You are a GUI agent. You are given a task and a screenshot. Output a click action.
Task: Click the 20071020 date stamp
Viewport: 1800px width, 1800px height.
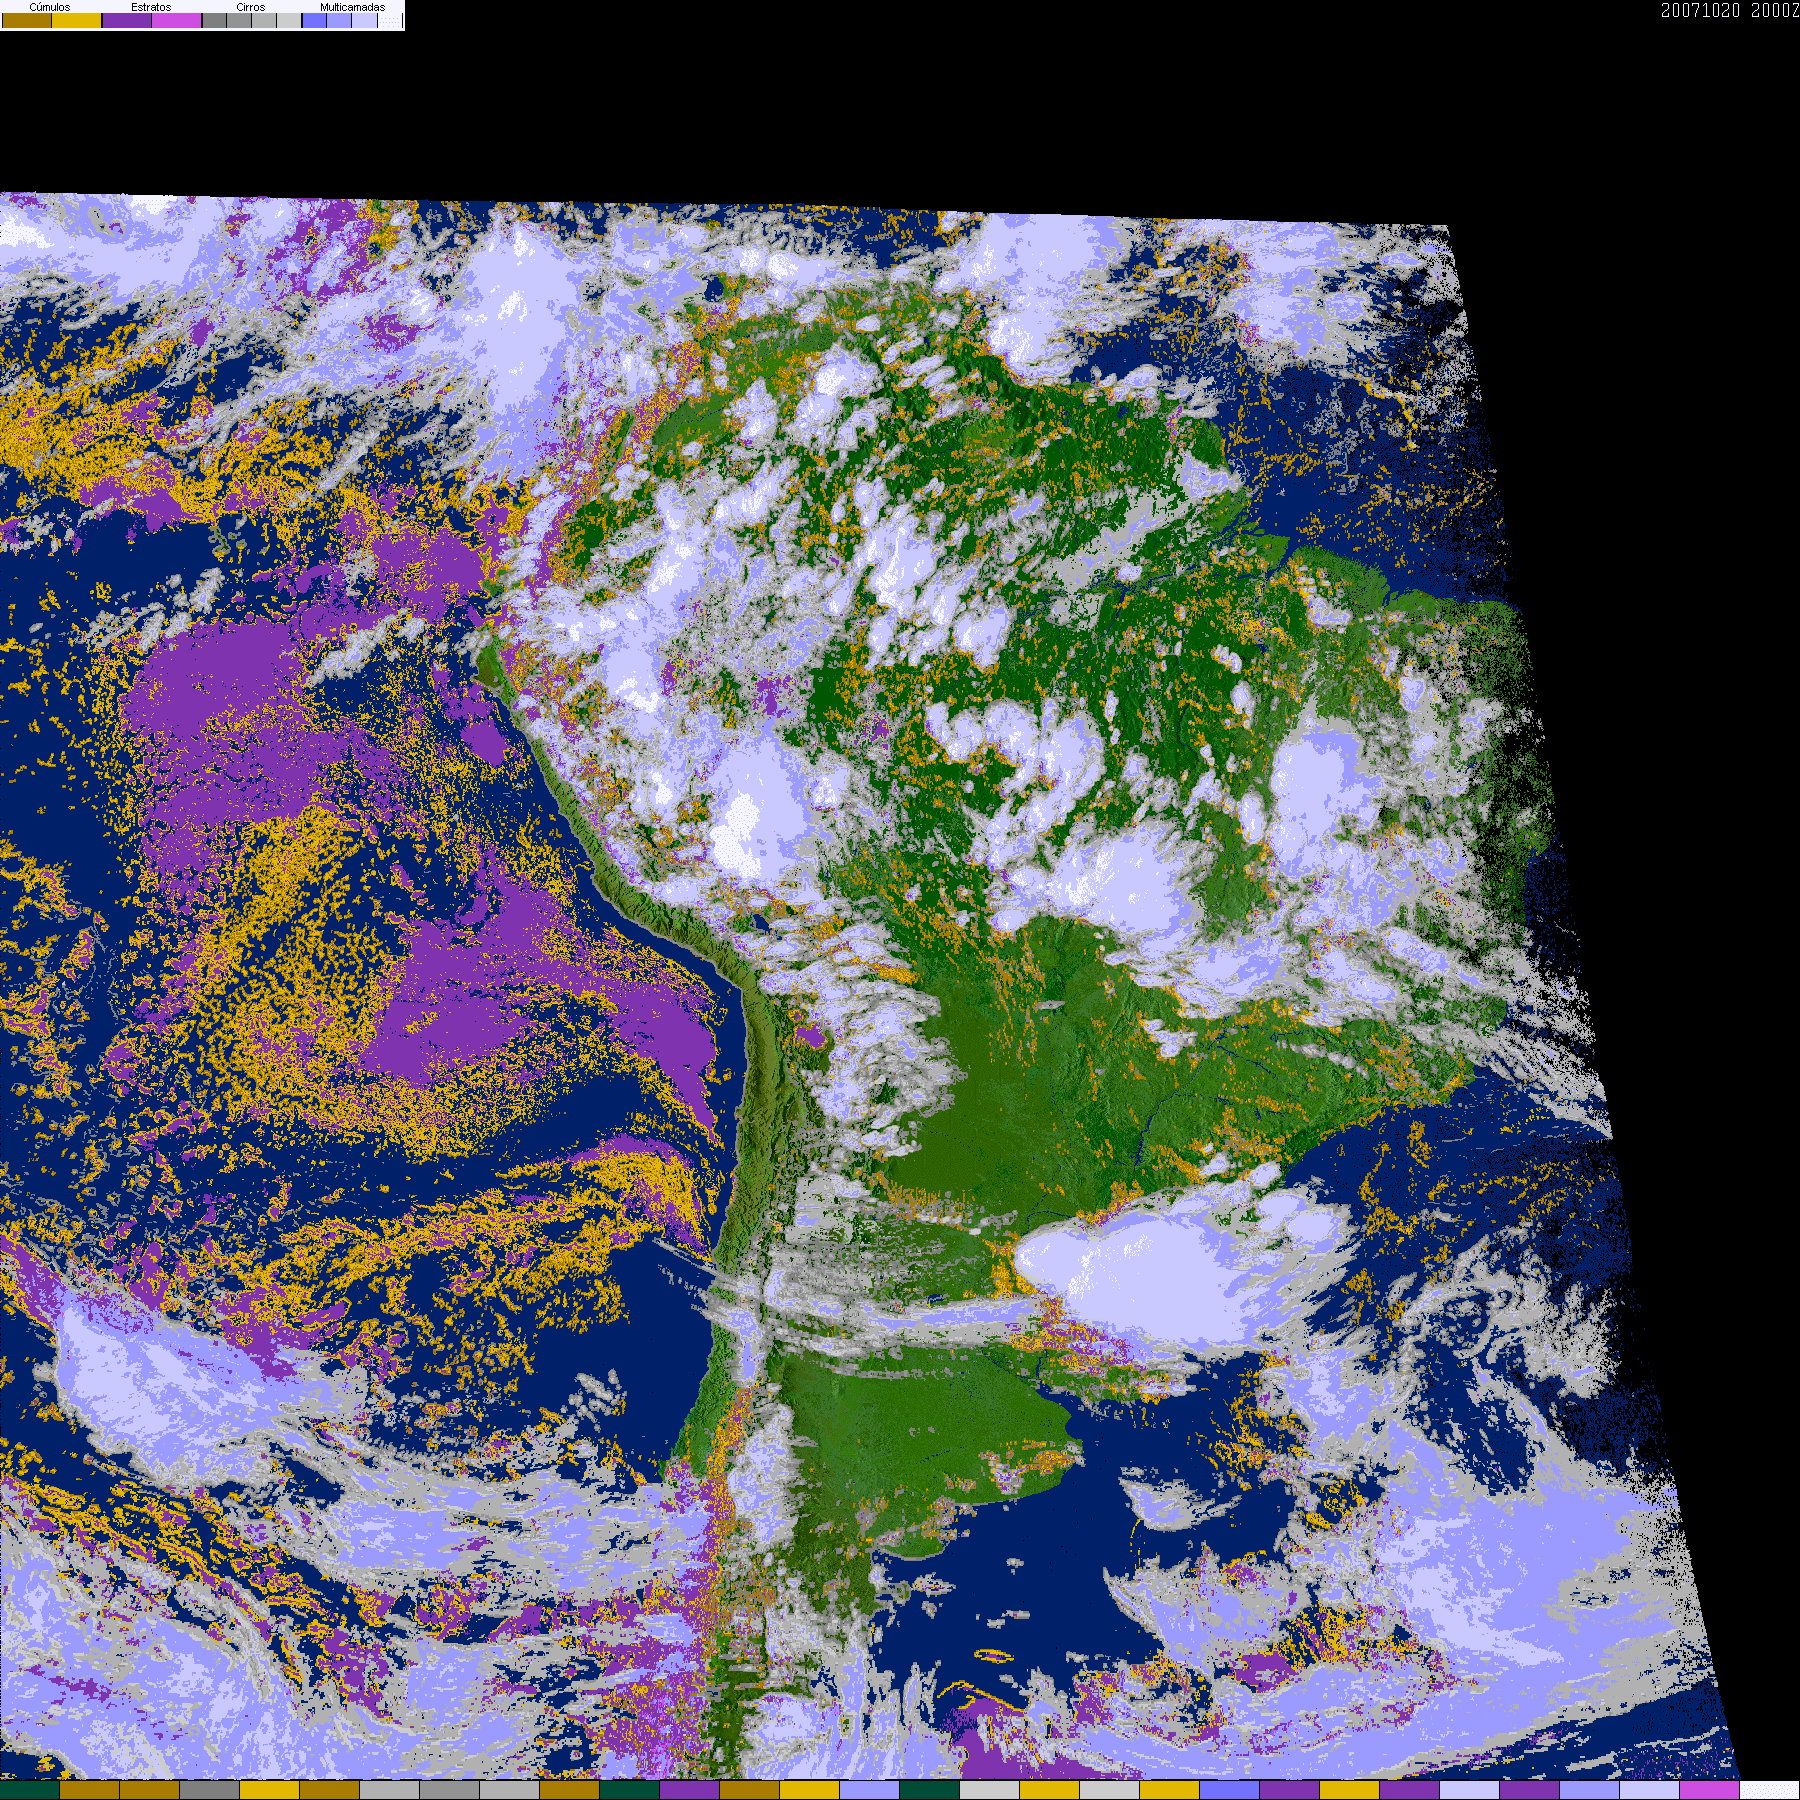tap(1701, 10)
